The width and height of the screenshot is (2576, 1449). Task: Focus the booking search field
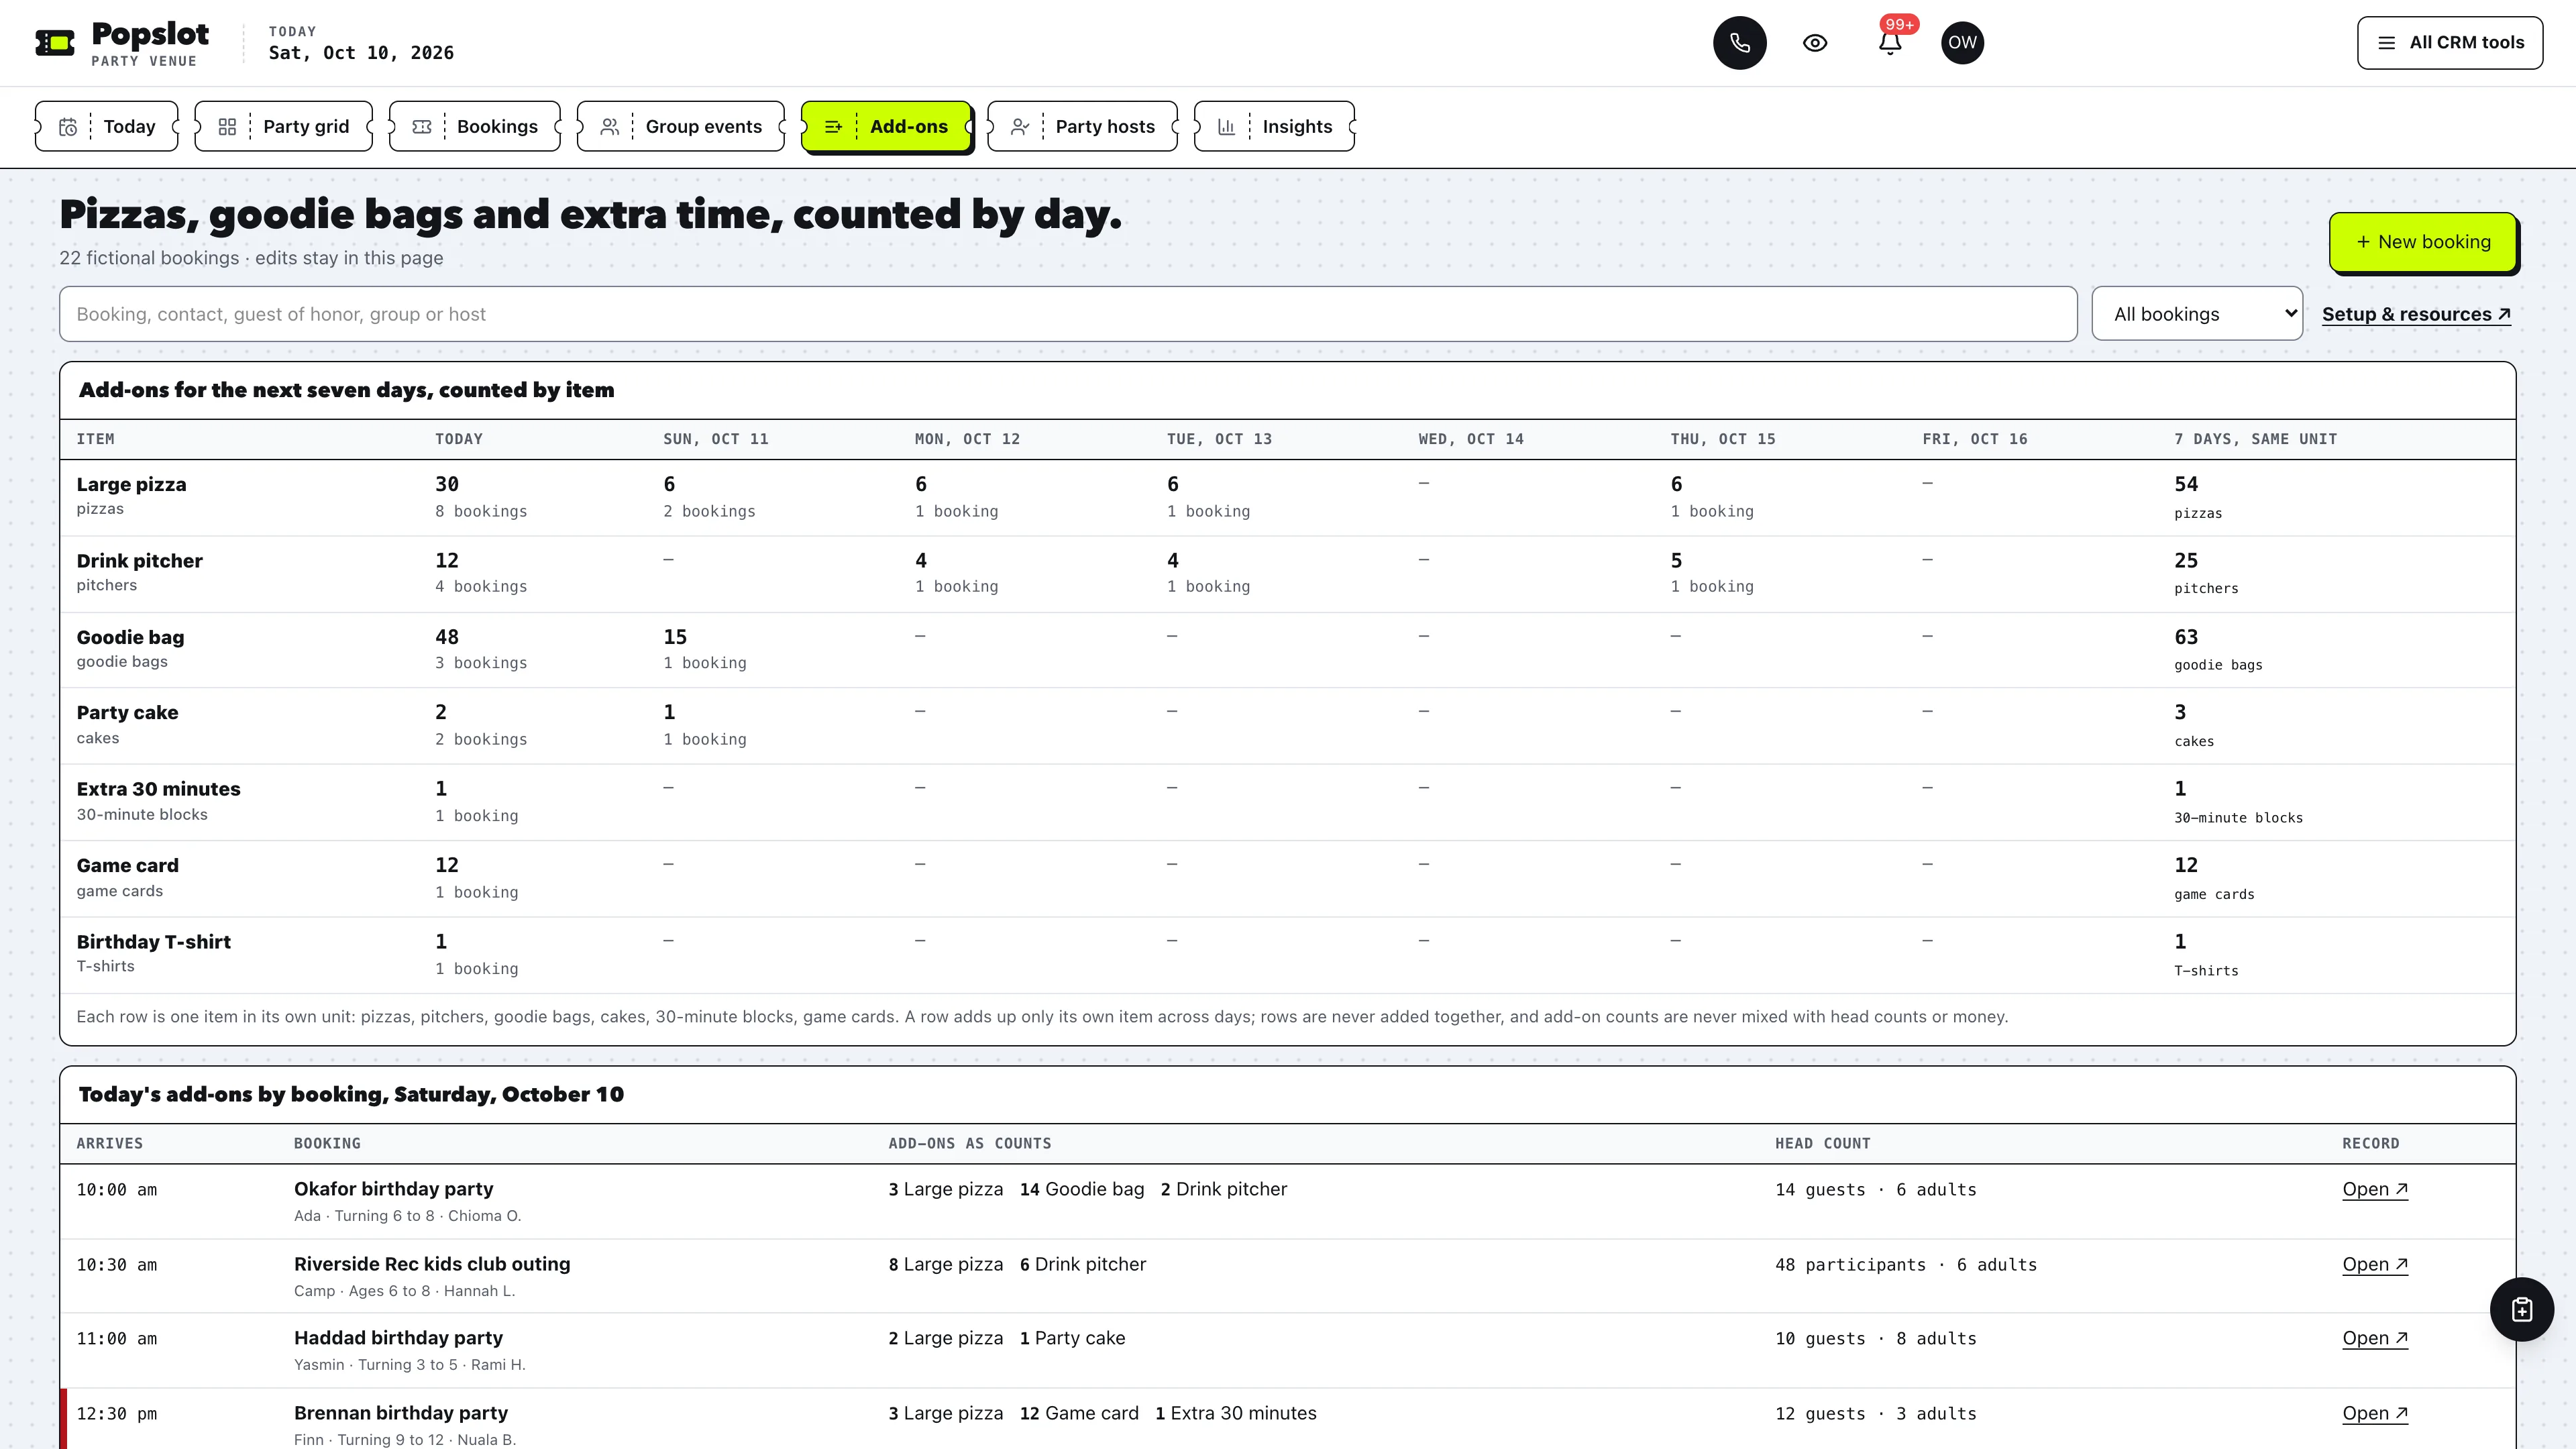[x=1068, y=314]
